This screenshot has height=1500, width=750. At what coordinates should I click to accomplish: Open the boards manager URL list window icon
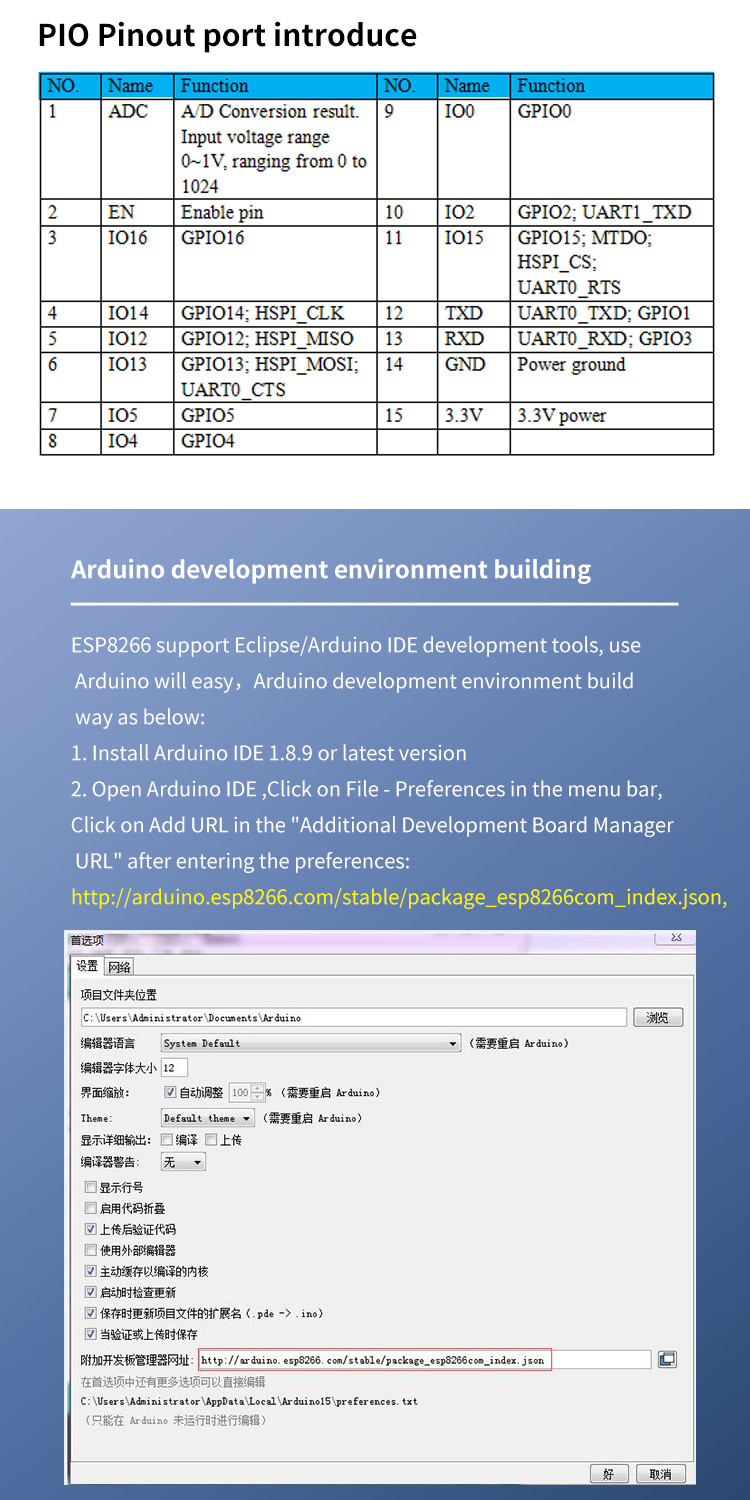[667, 1359]
